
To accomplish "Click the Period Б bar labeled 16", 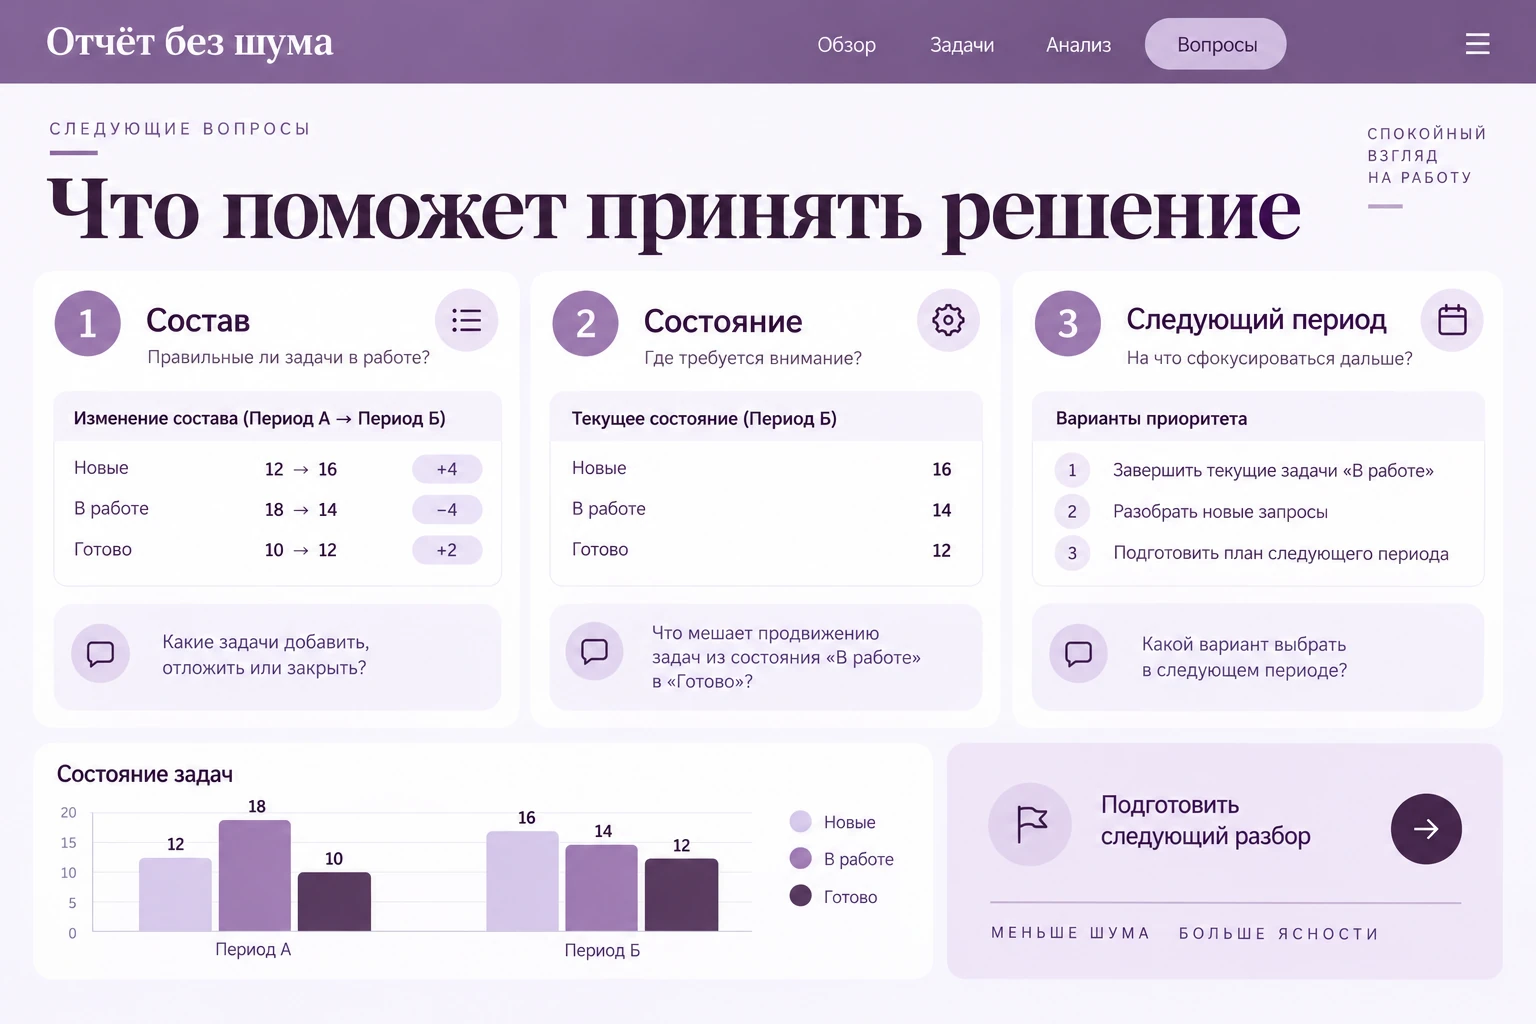I will pyautogui.click(x=522, y=881).
